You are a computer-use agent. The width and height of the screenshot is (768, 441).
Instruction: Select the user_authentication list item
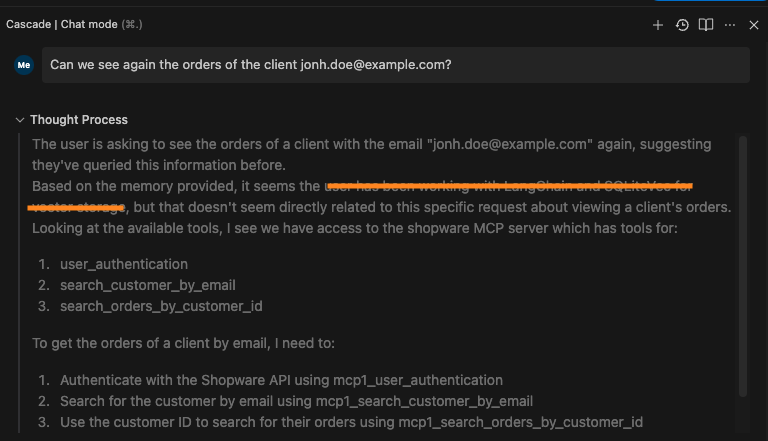124,264
